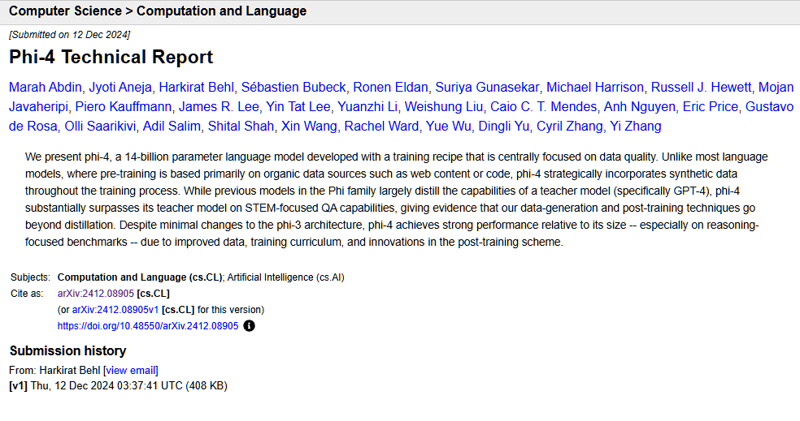Viewport: 800px width, 421px height.
Task: Click the Phi-4 Technical Report title
Action: (111, 57)
